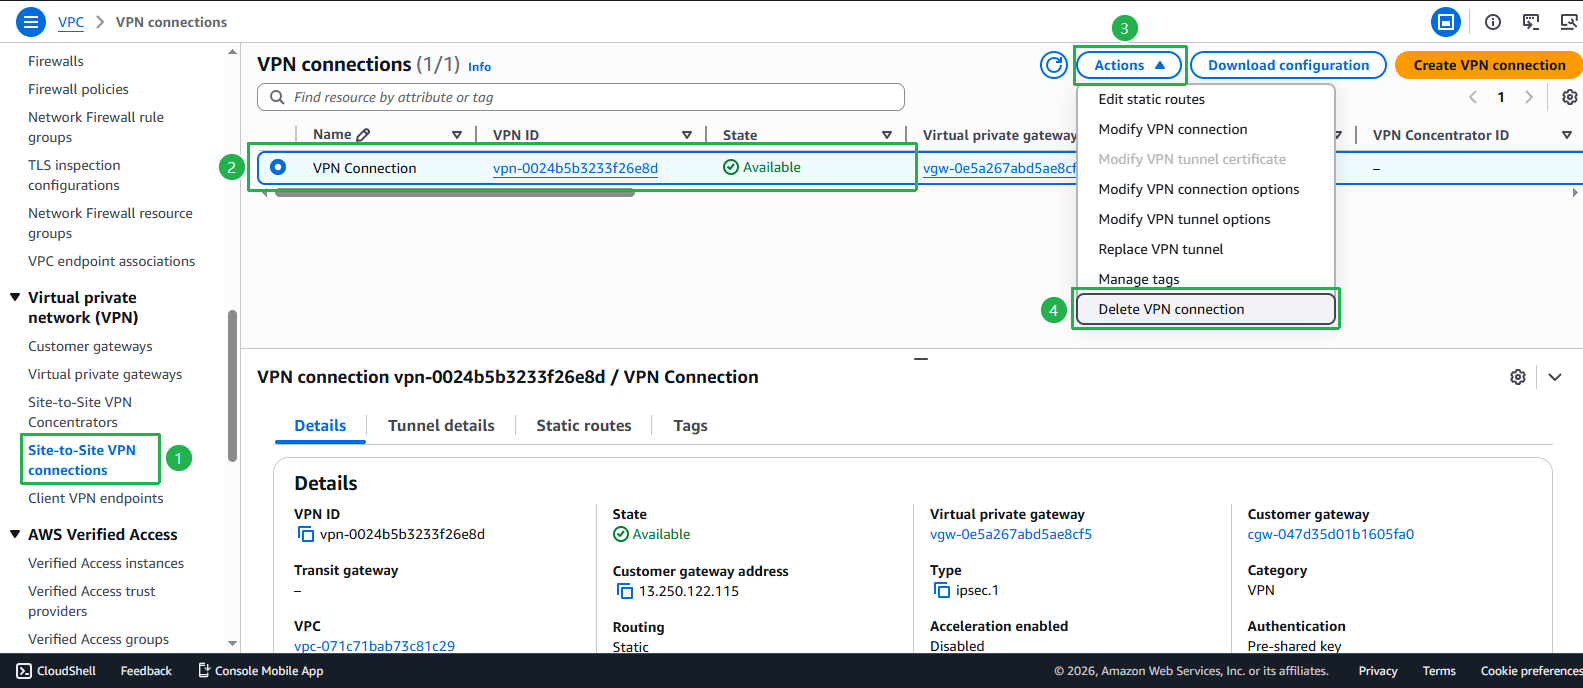The height and width of the screenshot is (688, 1583).
Task: Open Client VPN endpoints in the sidebar
Action: tap(96, 498)
